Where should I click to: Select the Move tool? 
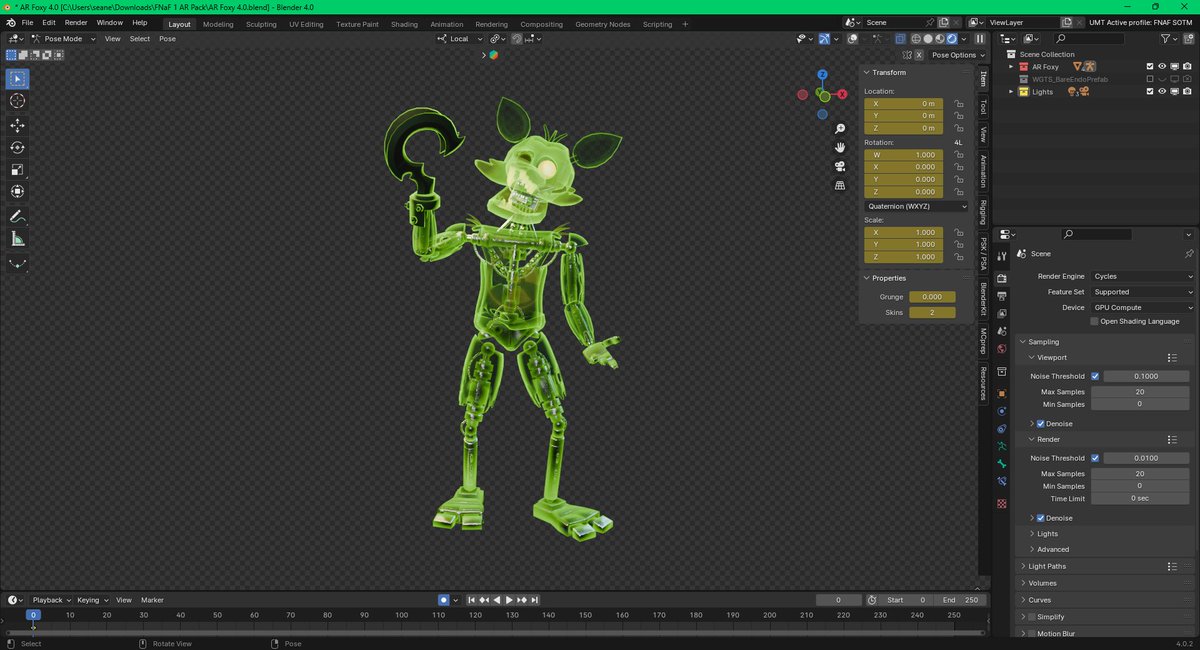pyautogui.click(x=18, y=125)
